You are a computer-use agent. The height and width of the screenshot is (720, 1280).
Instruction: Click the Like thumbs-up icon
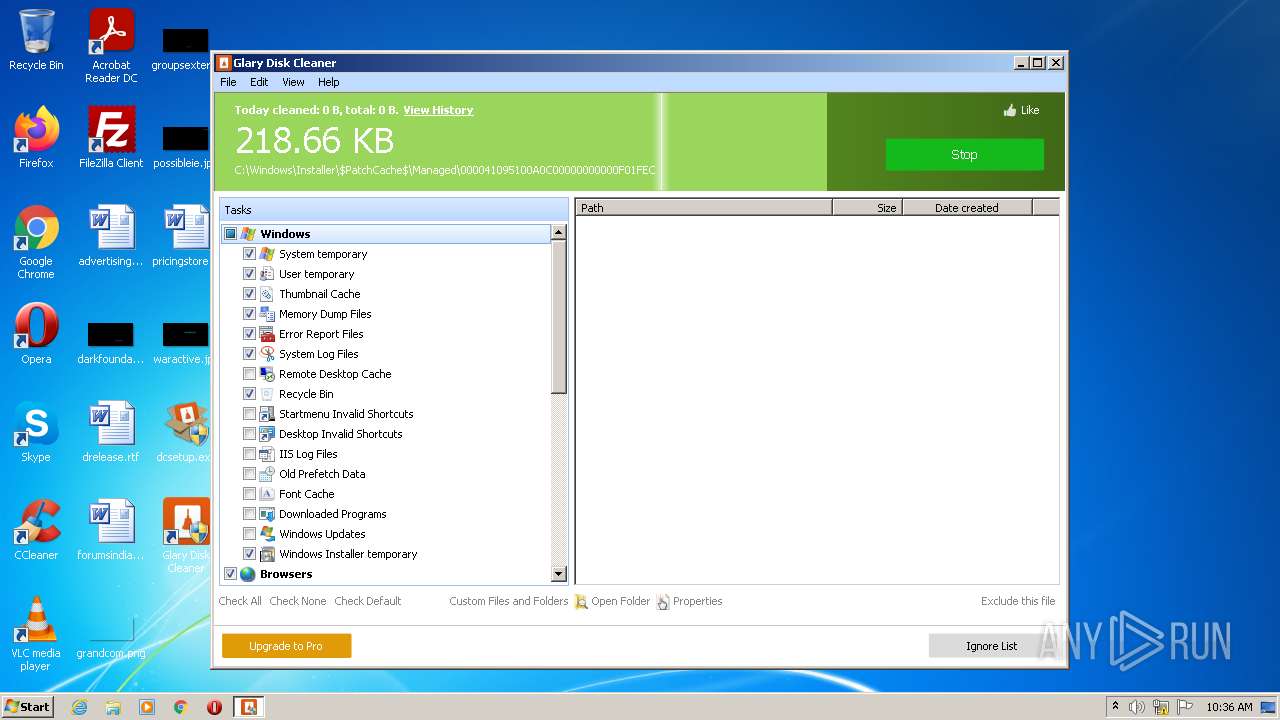point(1010,110)
